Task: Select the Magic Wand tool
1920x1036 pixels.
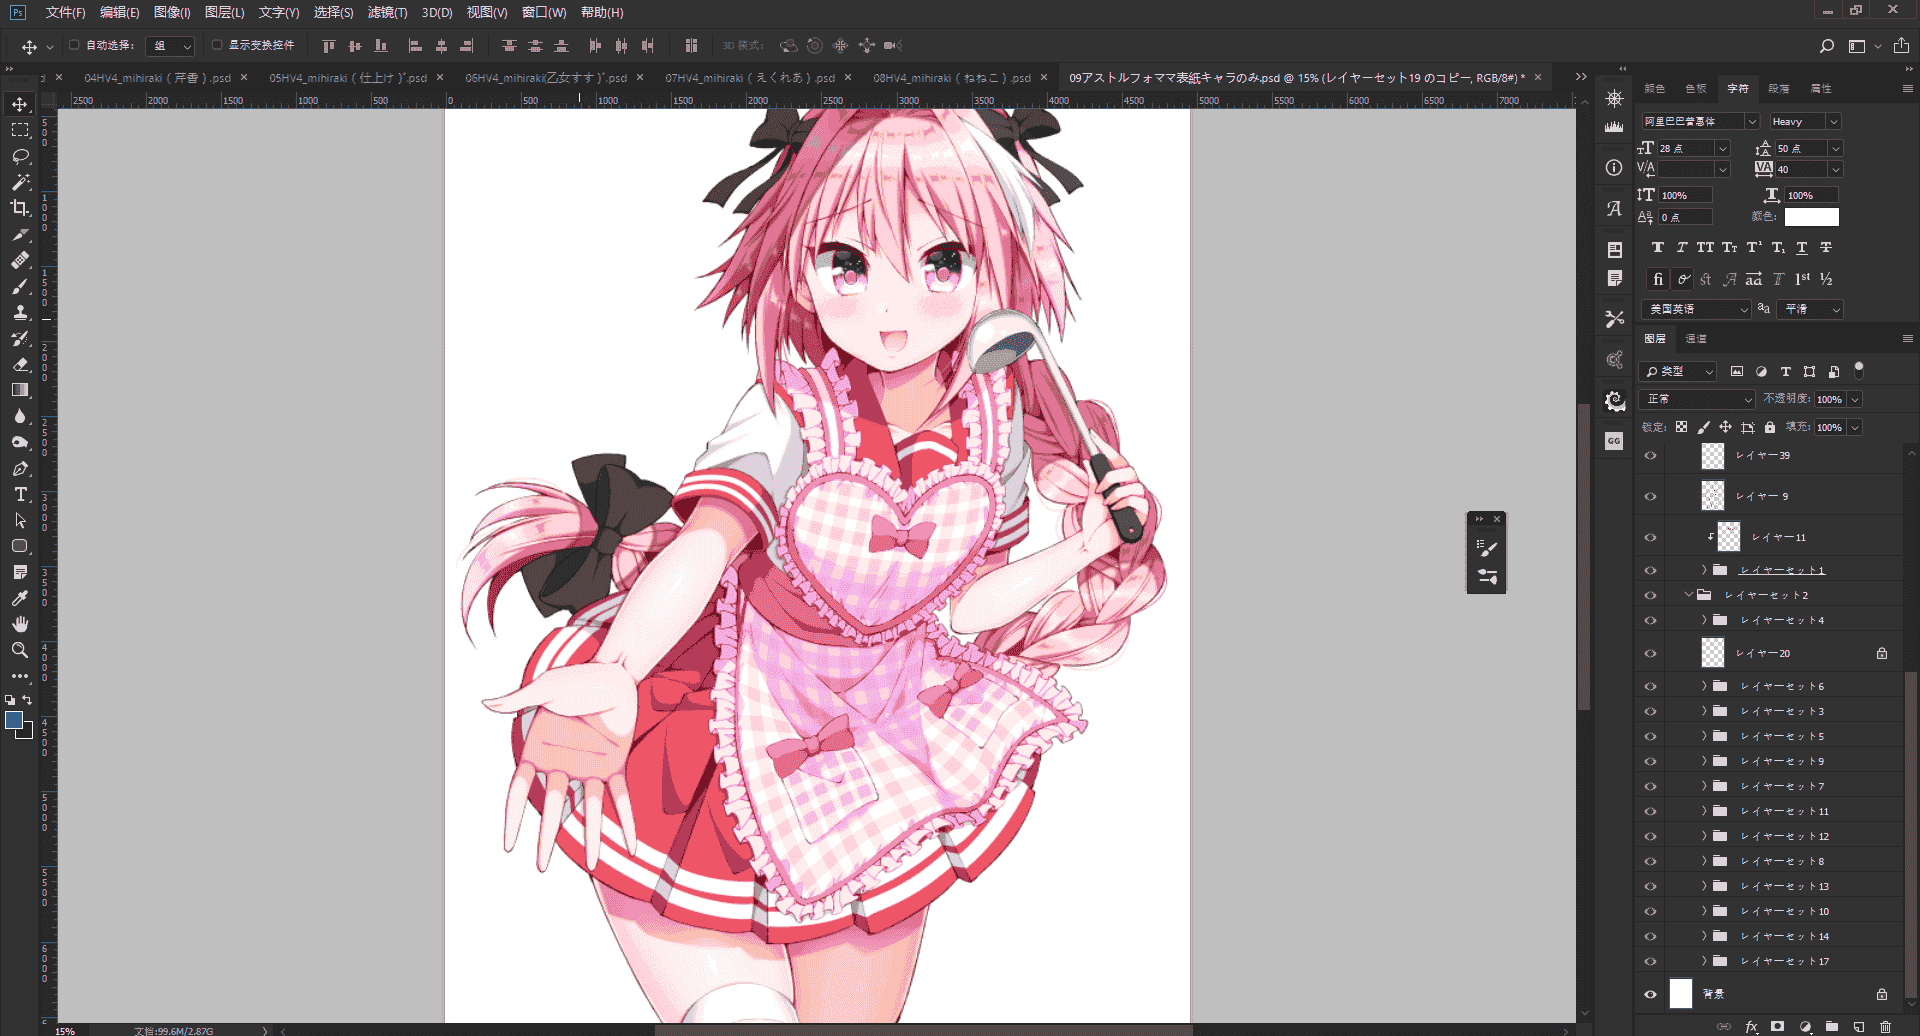Action: click(x=20, y=182)
